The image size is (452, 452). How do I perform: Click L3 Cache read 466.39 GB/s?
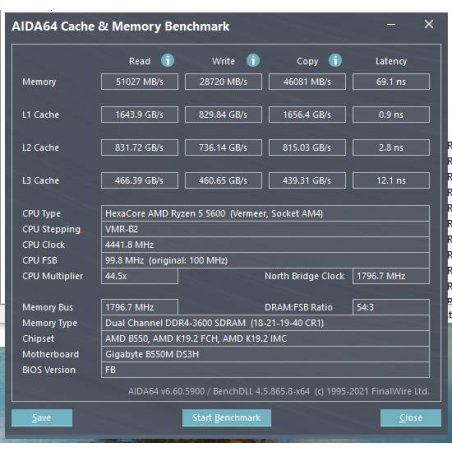click(x=140, y=181)
